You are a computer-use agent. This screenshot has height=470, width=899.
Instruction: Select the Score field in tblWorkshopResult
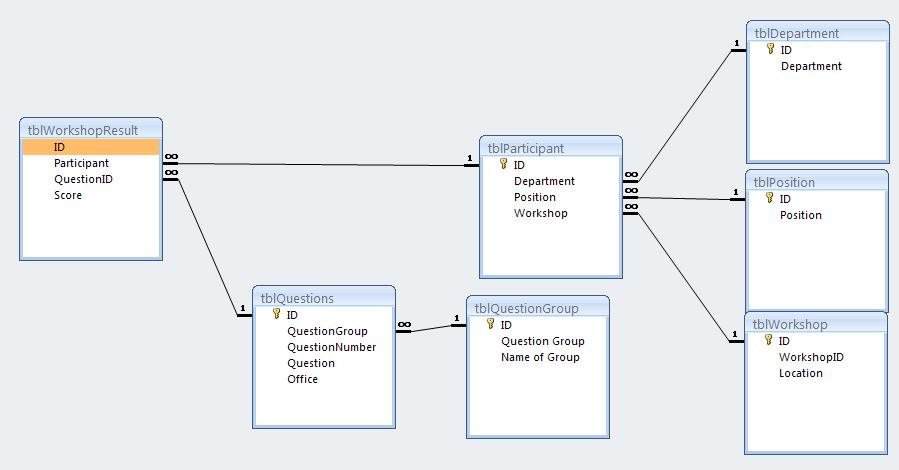(x=68, y=195)
